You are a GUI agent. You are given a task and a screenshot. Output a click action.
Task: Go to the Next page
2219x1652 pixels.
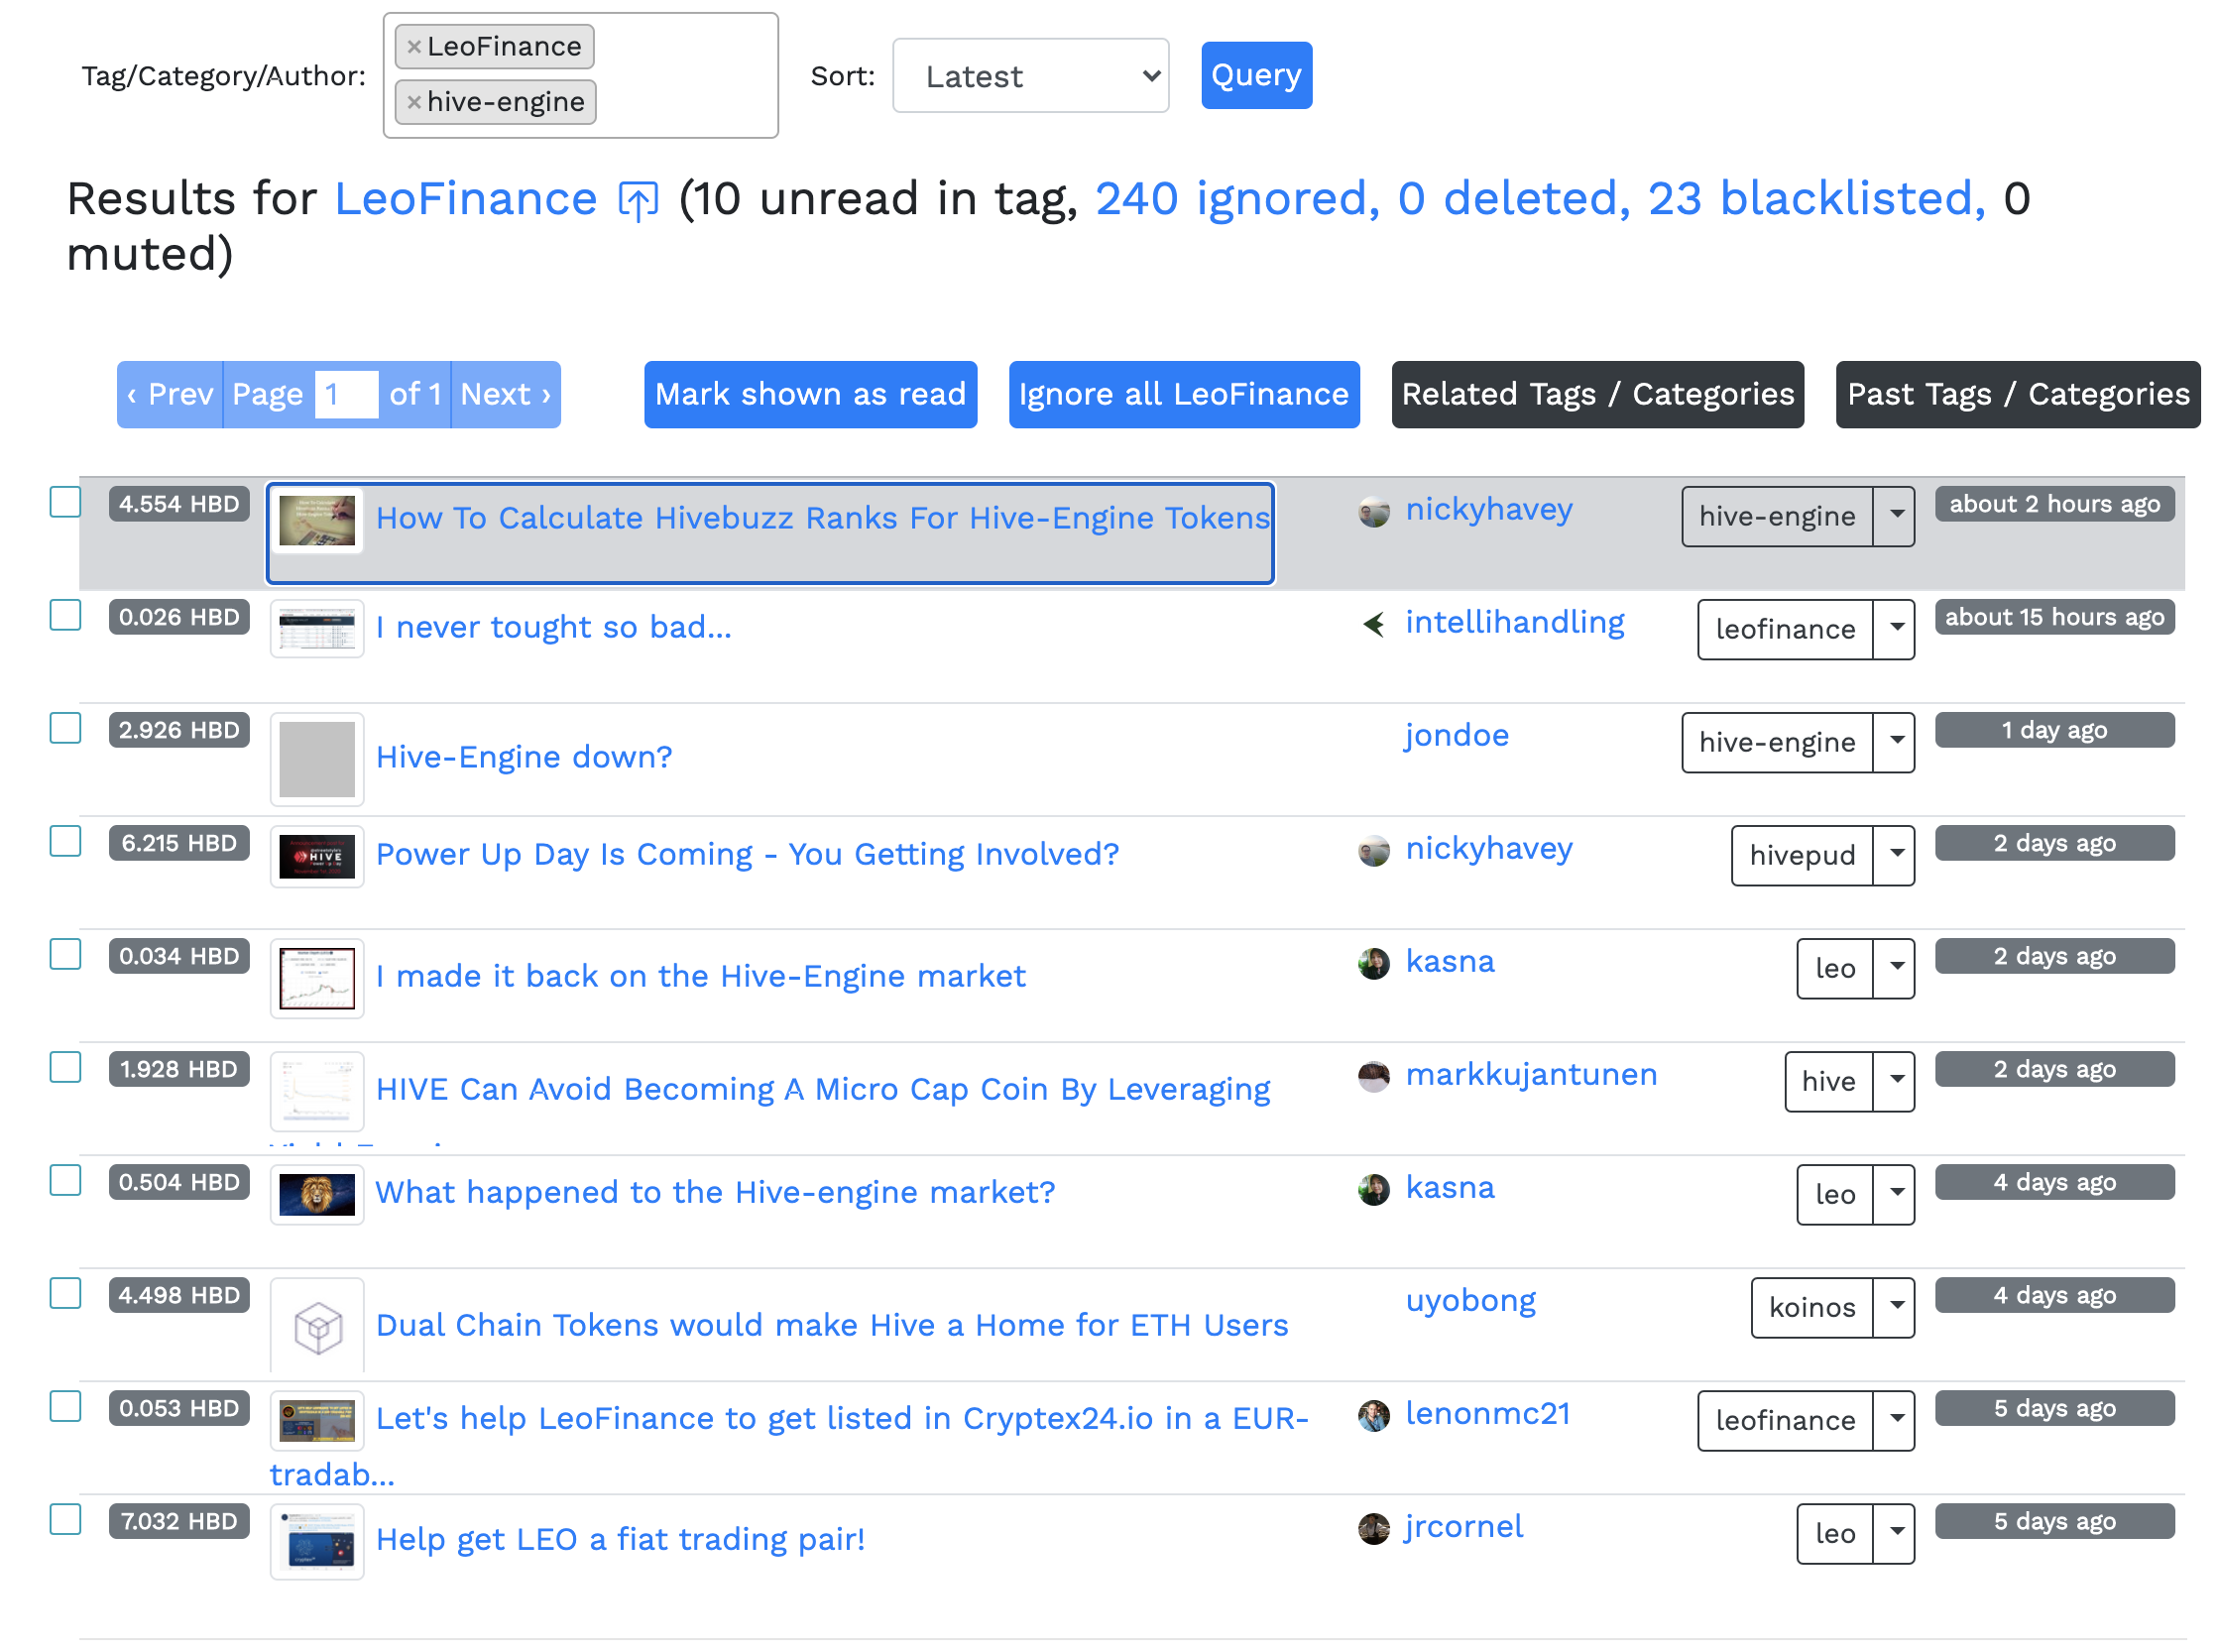[505, 394]
